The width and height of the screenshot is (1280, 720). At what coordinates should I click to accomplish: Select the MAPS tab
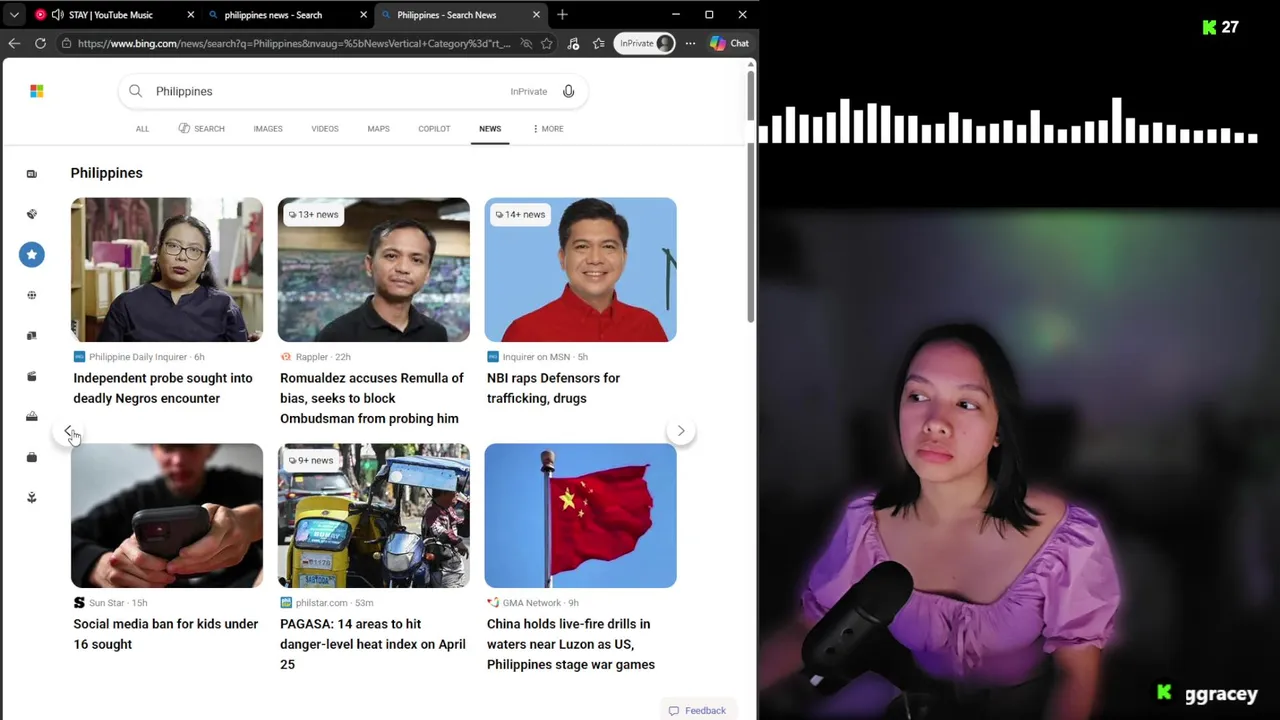click(378, 129)
